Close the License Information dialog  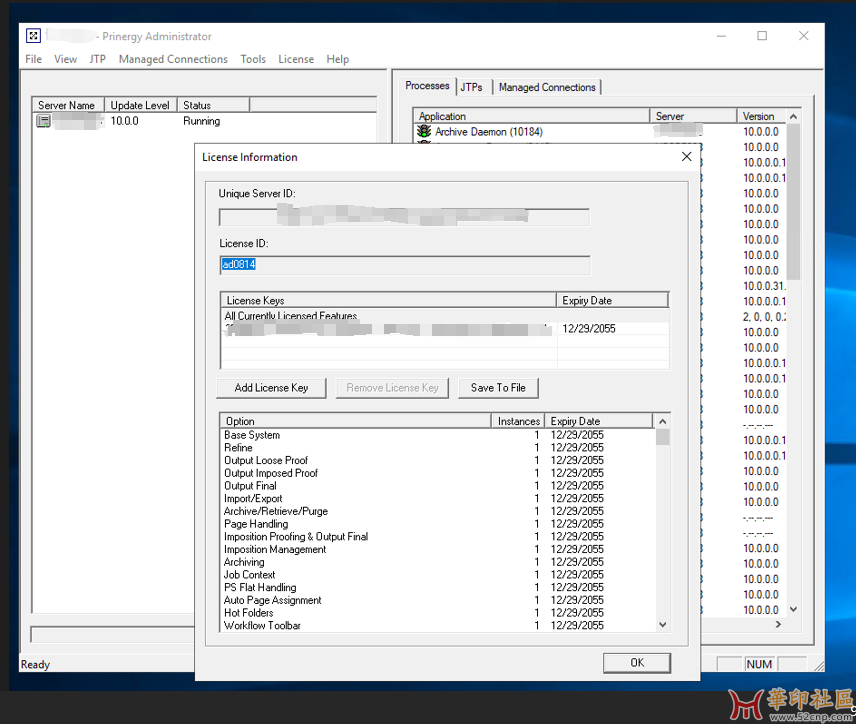(x=686, y=157)
